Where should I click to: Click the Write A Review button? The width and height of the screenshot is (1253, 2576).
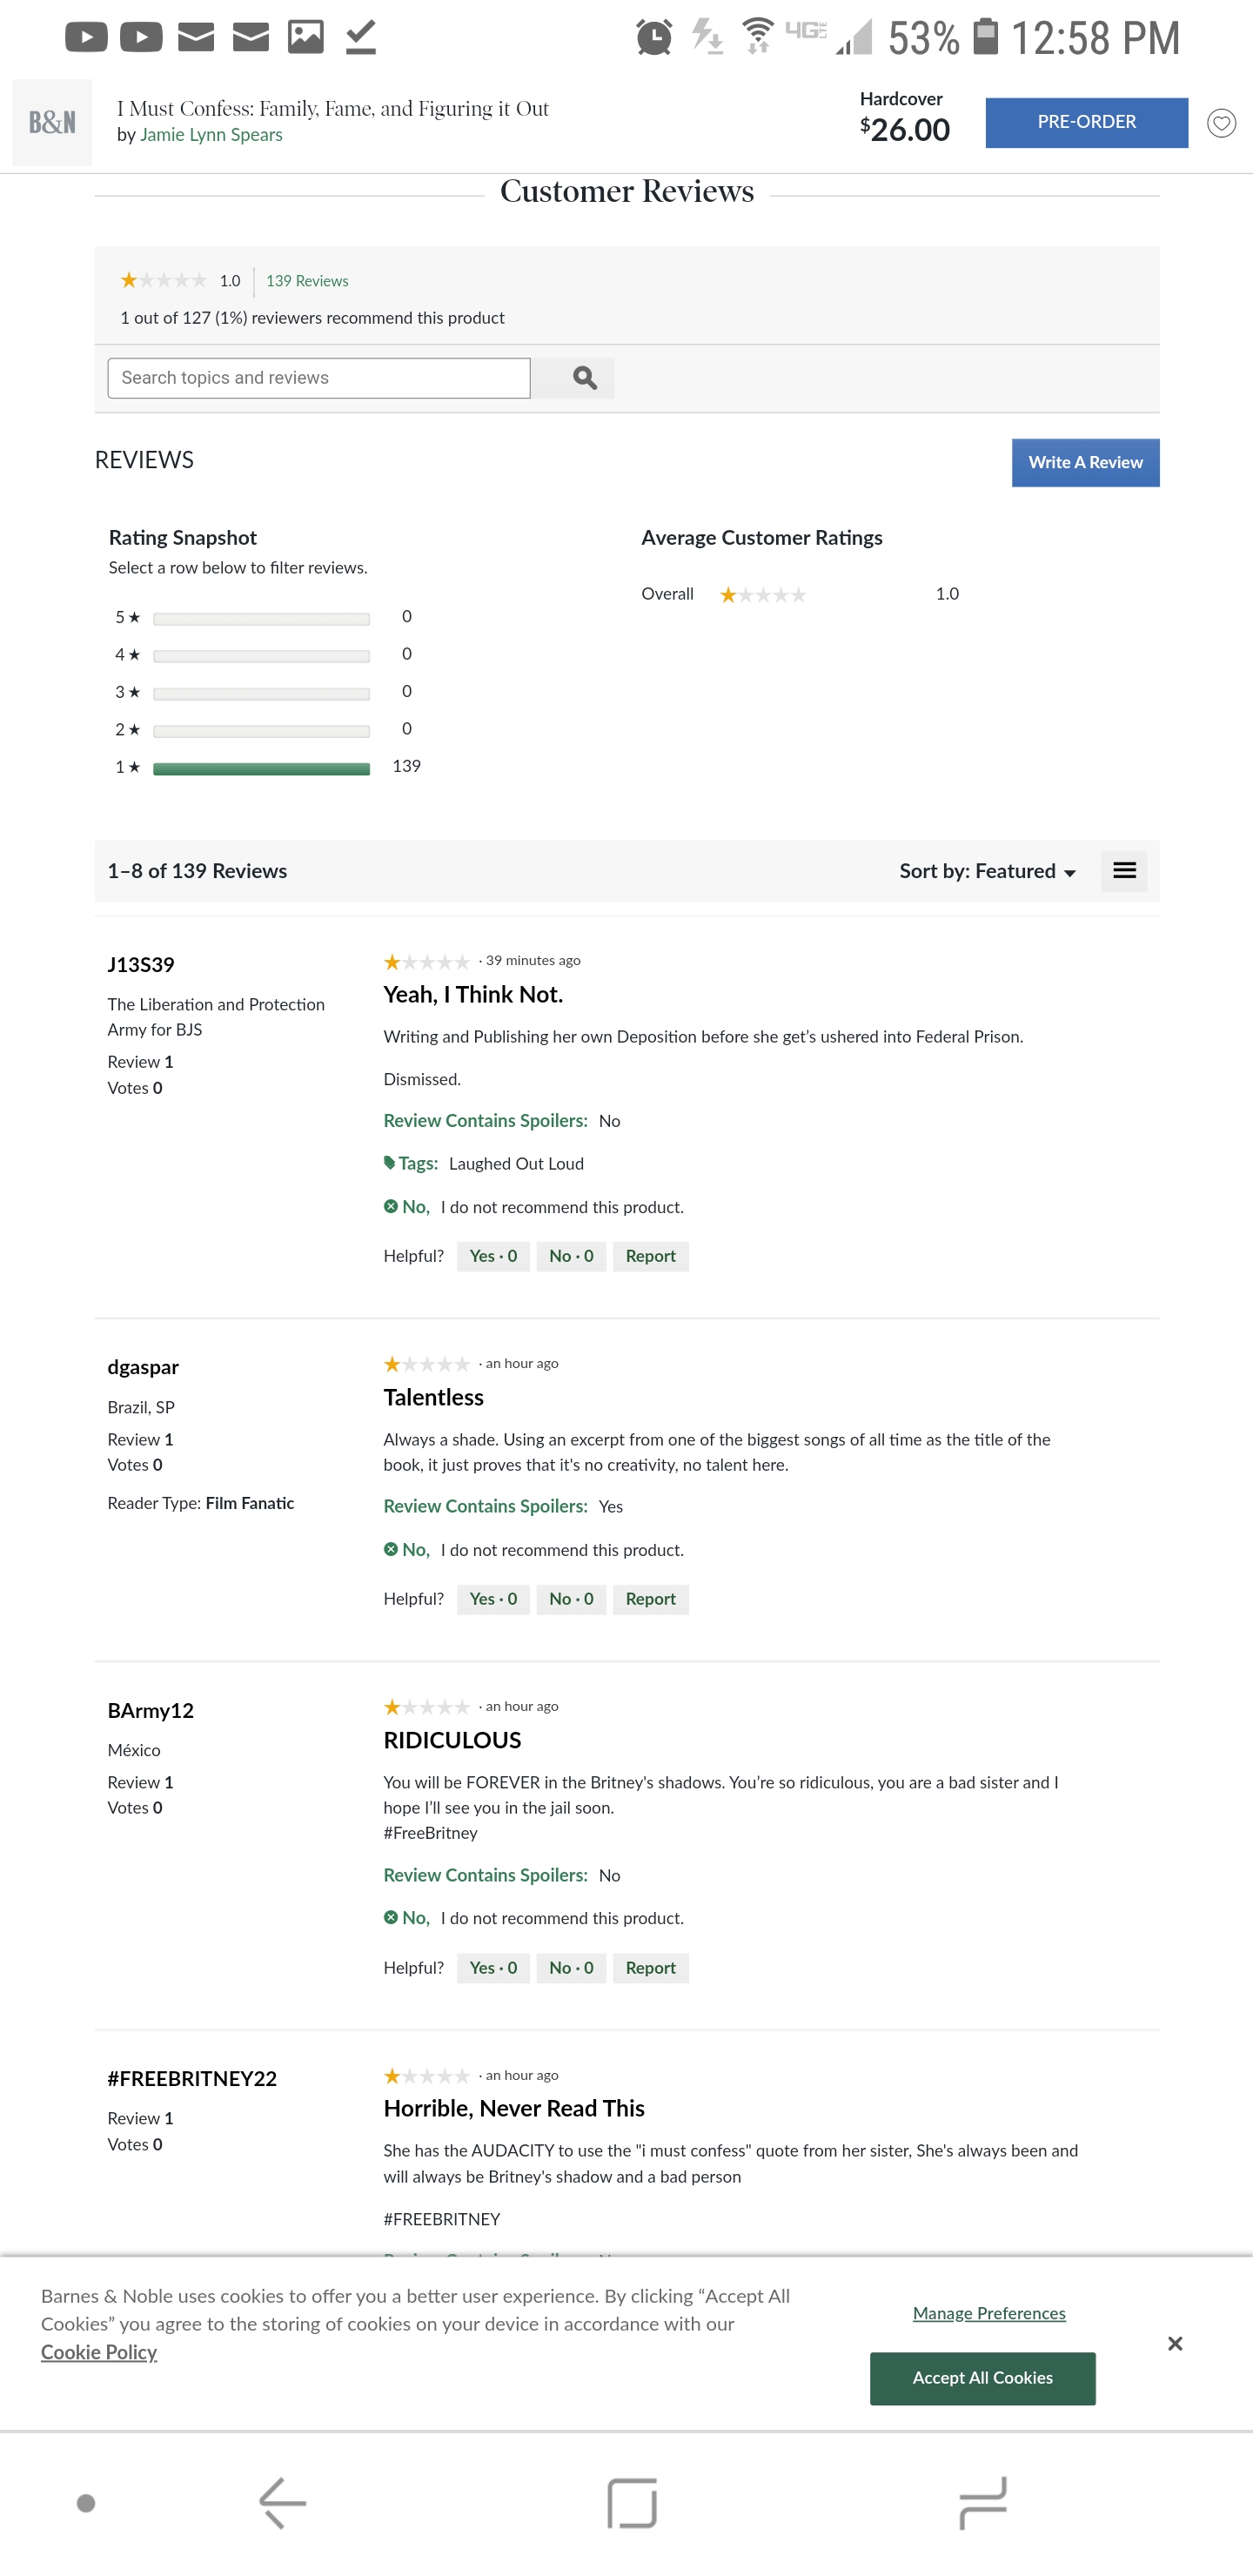(1085, 462)
